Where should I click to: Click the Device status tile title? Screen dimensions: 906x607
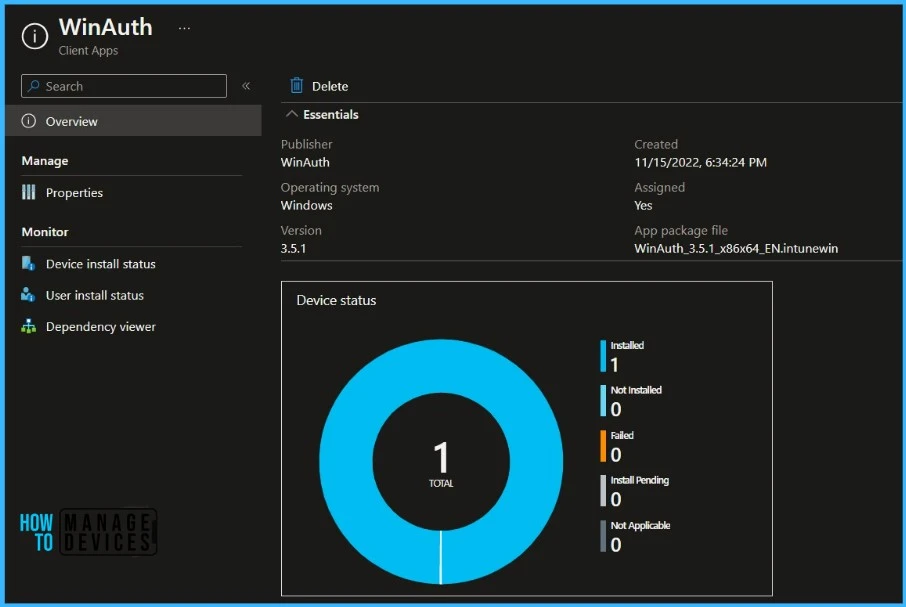[x=336, y=300]
